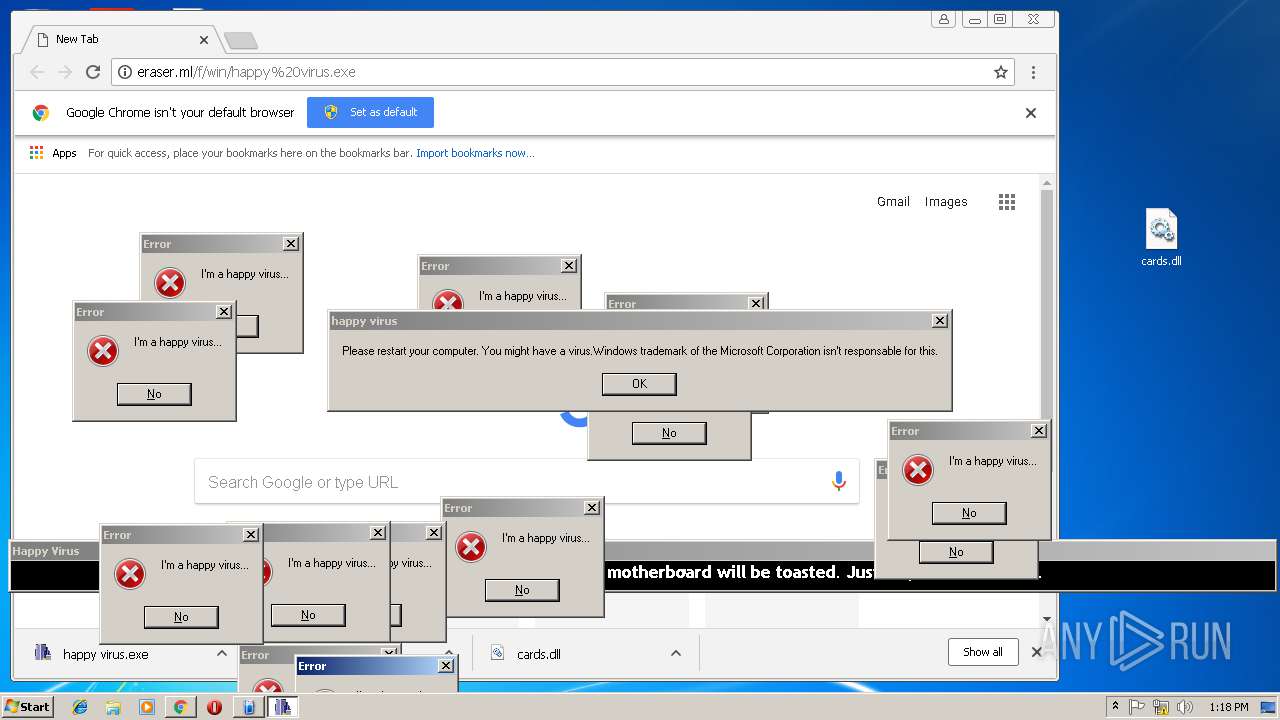
Task: Start voice search with microphone icon
Action: click(x=839, y=482)
